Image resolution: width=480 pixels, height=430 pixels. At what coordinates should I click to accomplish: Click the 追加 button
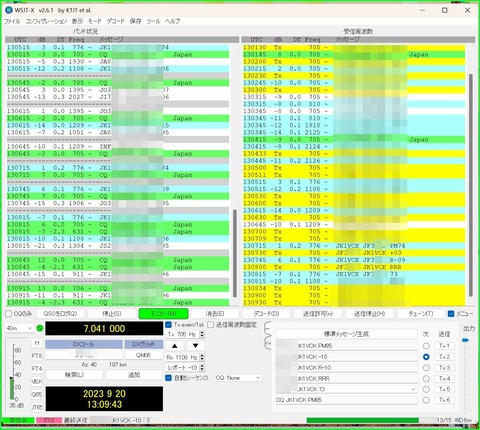[134, 375]
